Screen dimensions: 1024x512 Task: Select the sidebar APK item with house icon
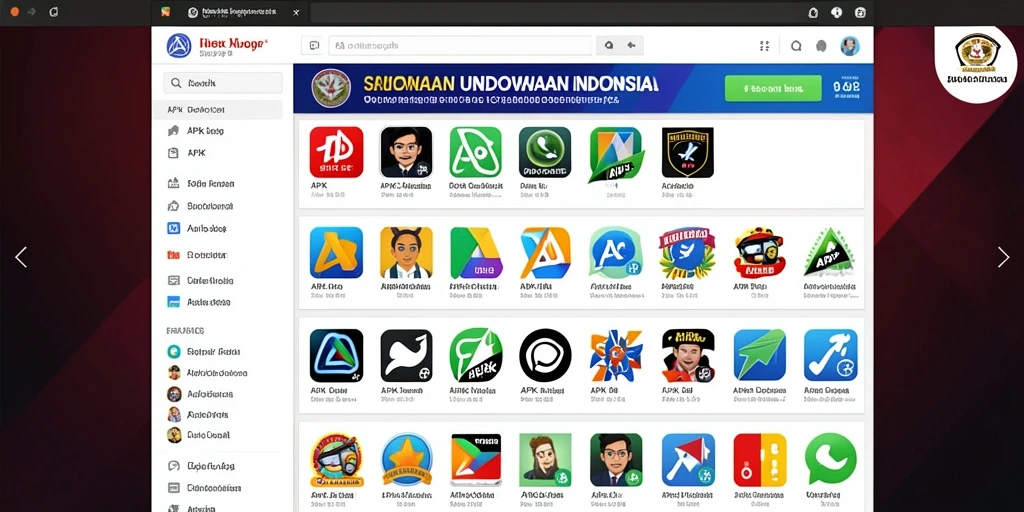click(196, 131)
